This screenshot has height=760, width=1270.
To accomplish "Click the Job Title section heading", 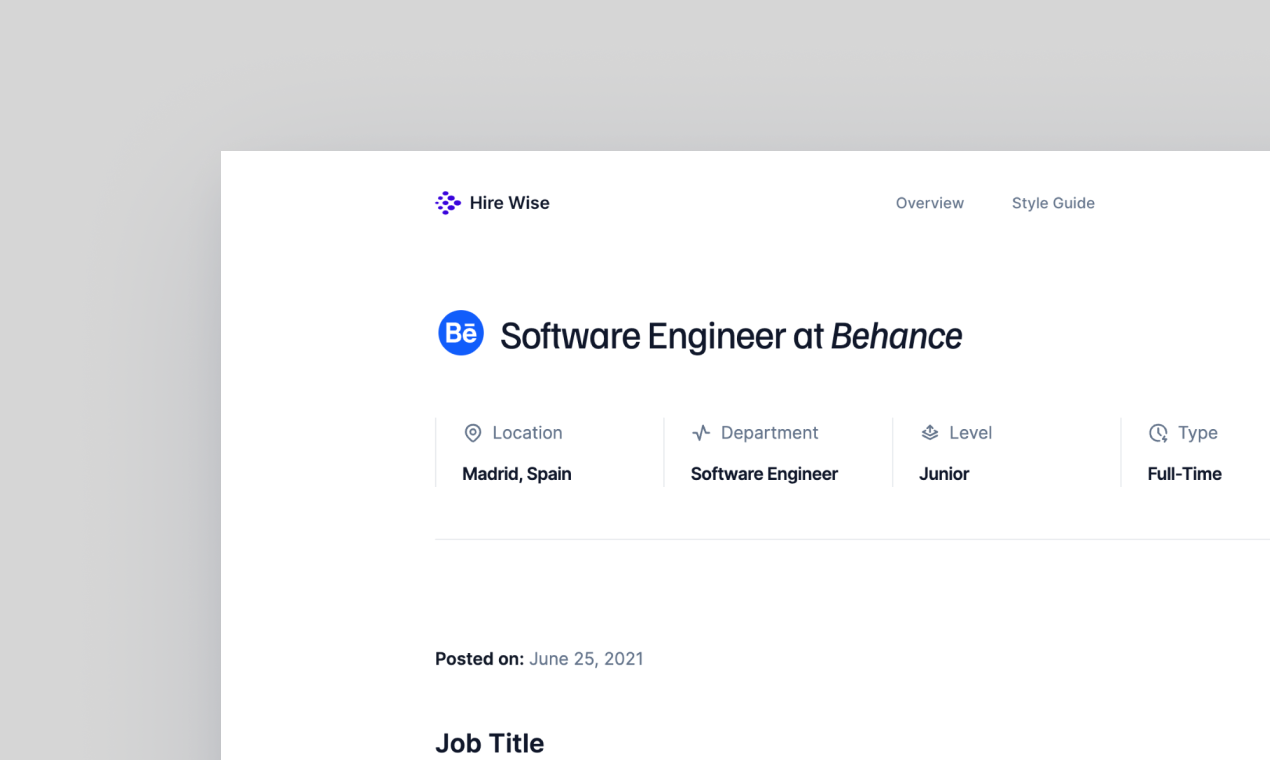I will pos(490,743).
